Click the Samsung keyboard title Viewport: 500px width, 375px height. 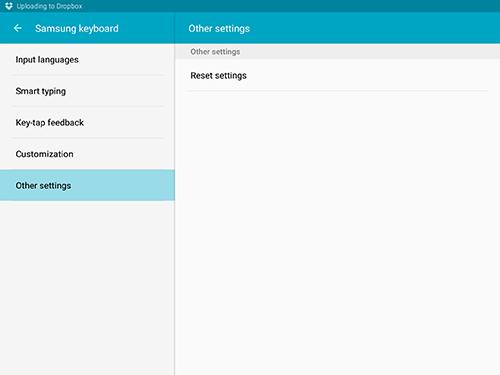77,29
